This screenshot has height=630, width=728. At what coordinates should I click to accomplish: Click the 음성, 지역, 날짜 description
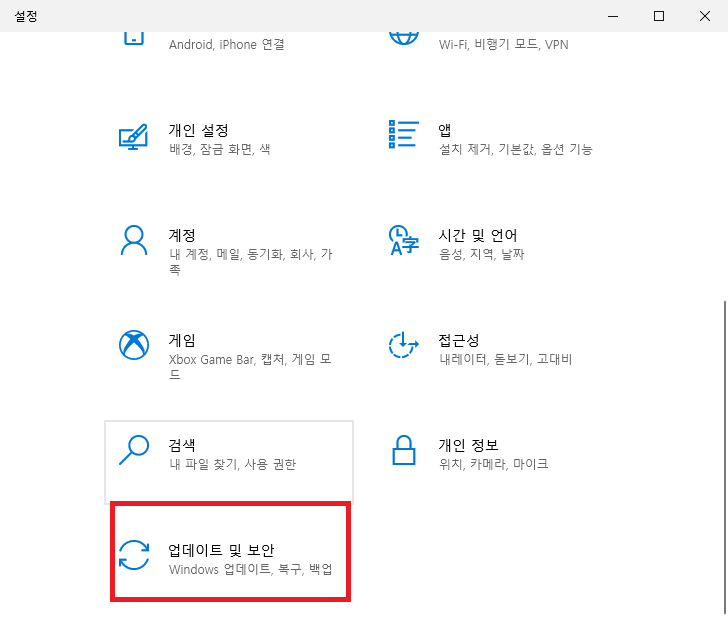pos(481,254)
